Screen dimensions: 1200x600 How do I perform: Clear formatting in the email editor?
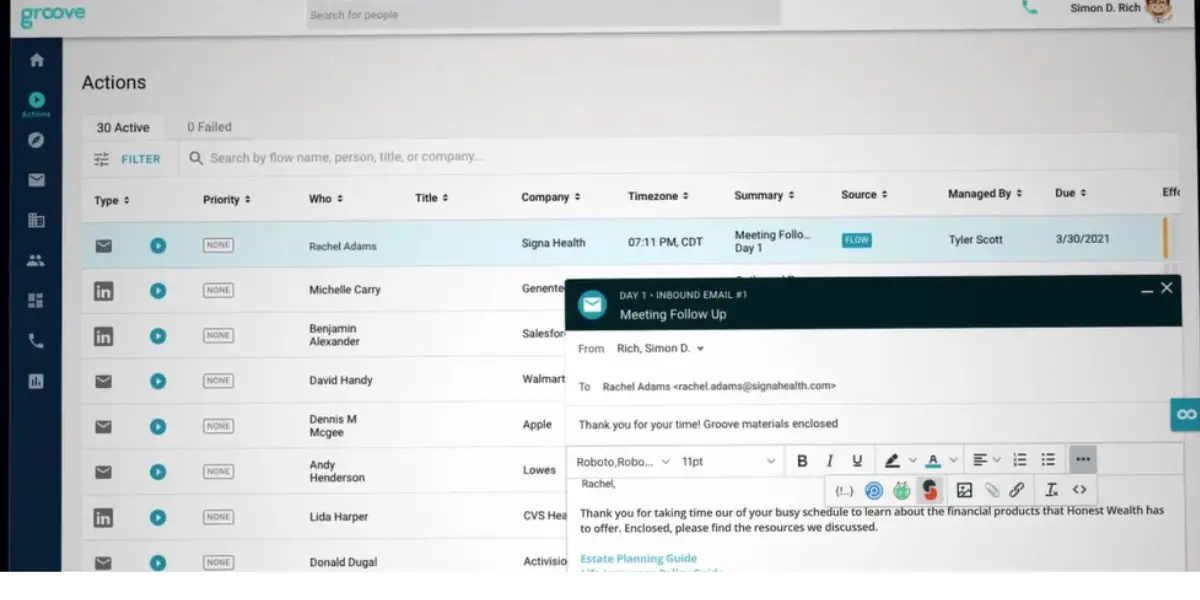pos(1051,490)
